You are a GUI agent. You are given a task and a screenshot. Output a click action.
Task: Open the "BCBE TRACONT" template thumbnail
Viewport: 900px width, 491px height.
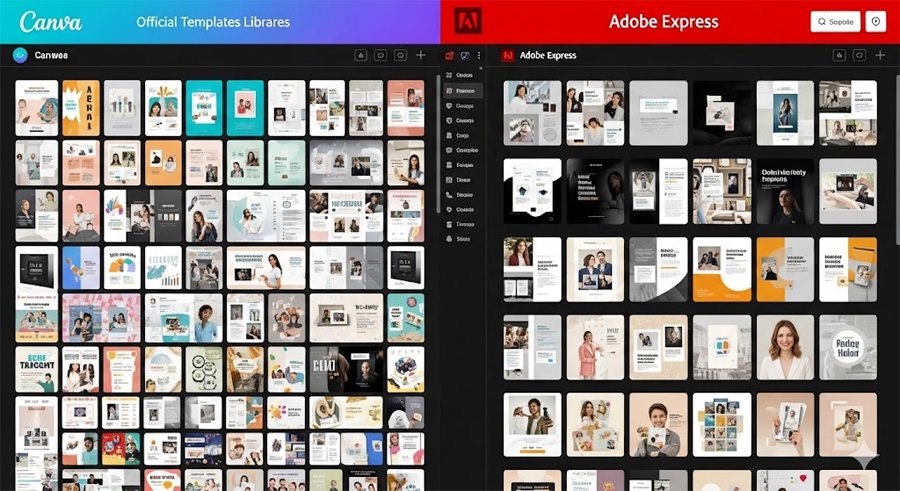pos(37,369)
